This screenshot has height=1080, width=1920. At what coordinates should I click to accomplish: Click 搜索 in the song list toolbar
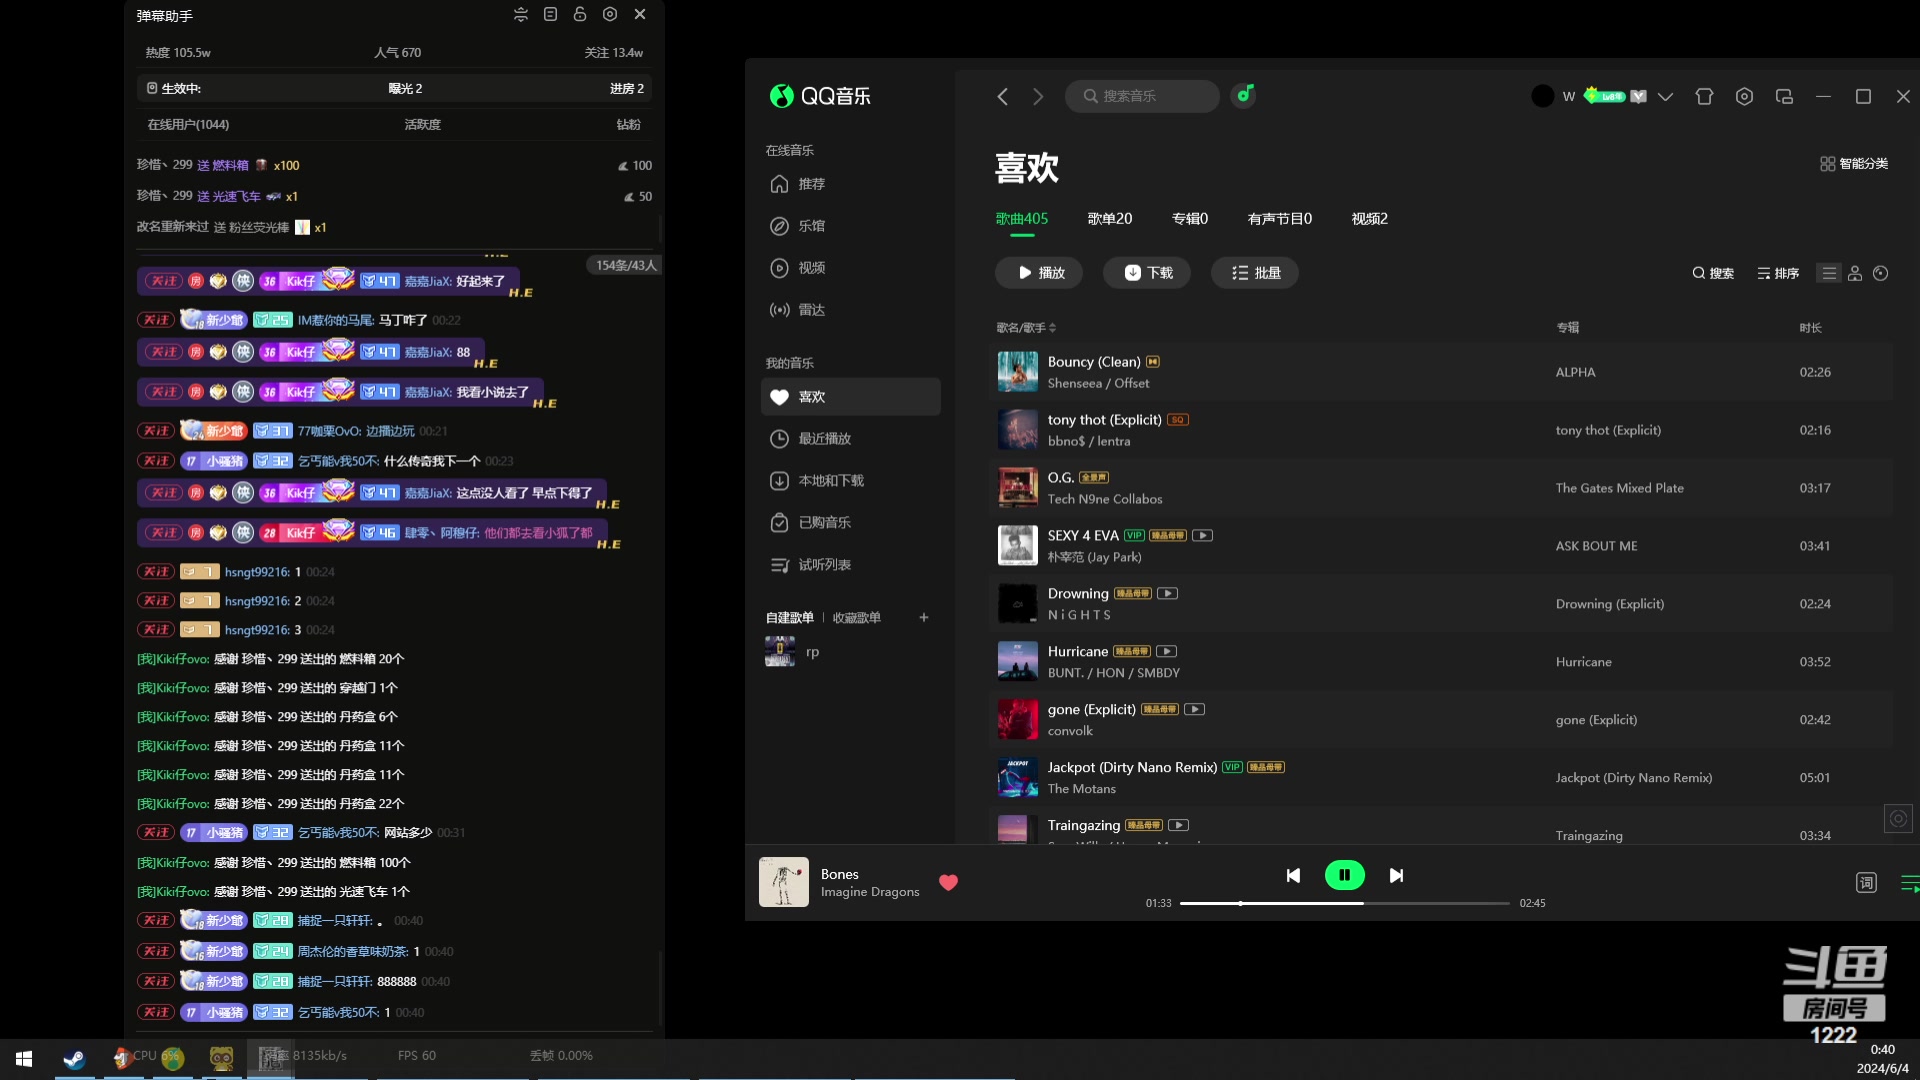1713,274
